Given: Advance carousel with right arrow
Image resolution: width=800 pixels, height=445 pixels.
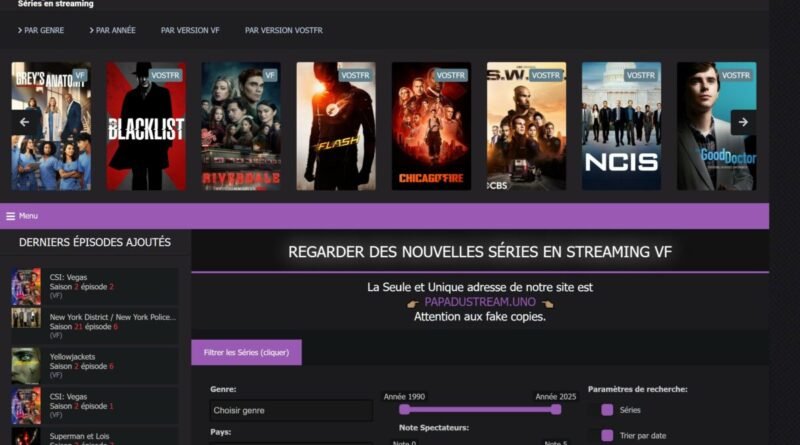Looking at the screenshot, I should pos(743,122).
